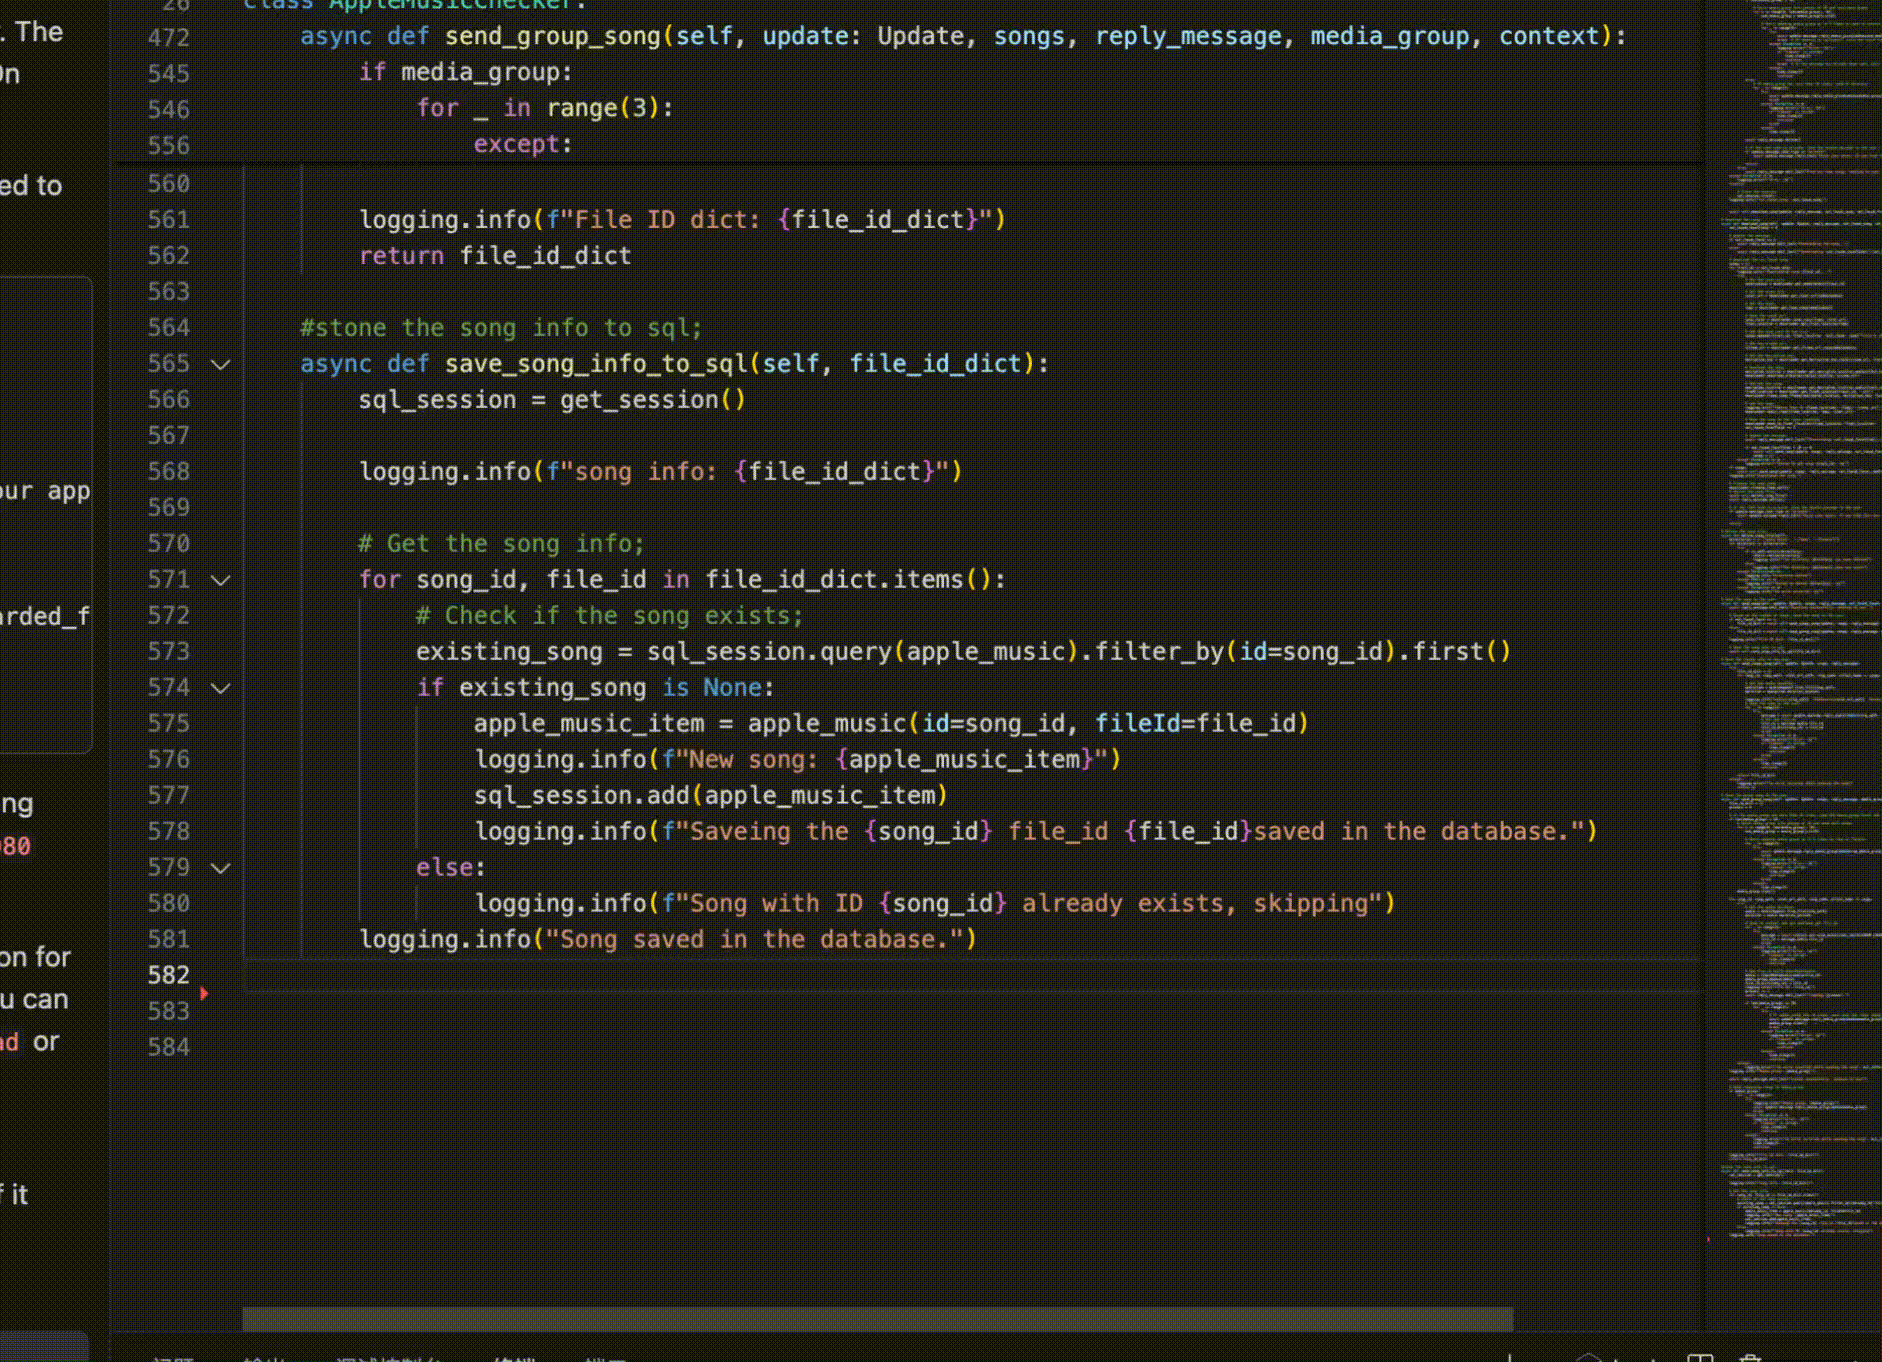The height and width of the screenshot is (1362, 1882).
Task: Click the get_session() call on line 566
Action: coord(652,400)
